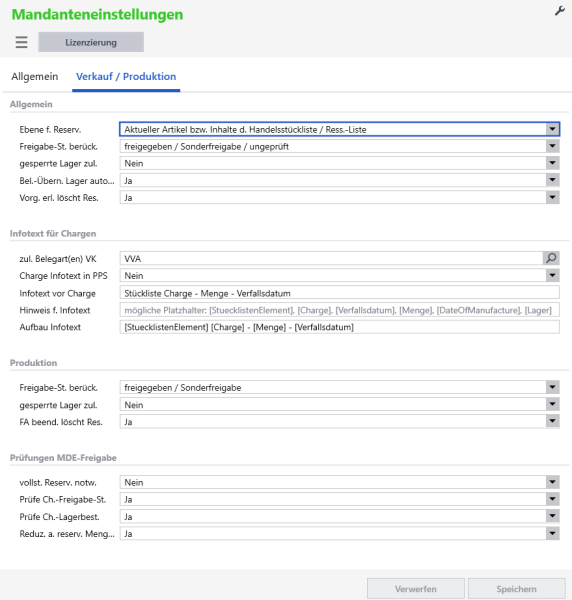The width and height of the screenshot is (572, 600).
Task: Click the Lizenzierung button
Action: 91,42
